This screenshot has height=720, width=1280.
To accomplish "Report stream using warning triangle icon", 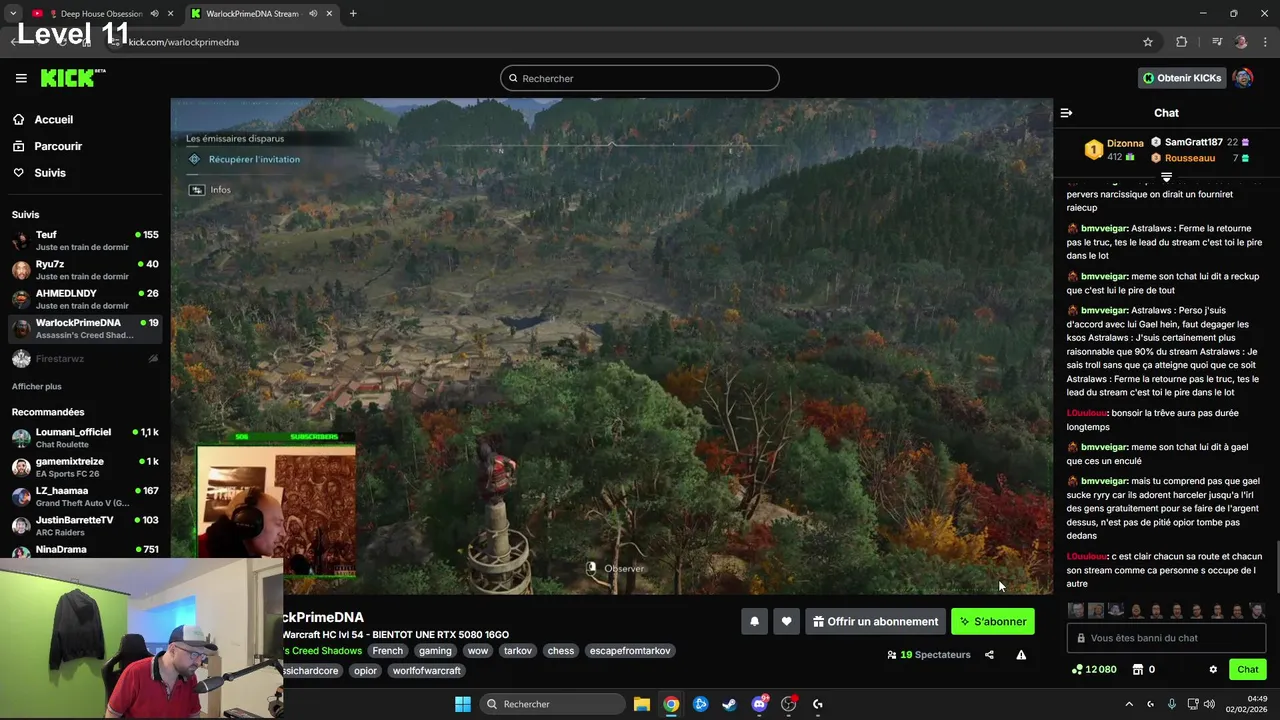I will (x=1021, y=655).
